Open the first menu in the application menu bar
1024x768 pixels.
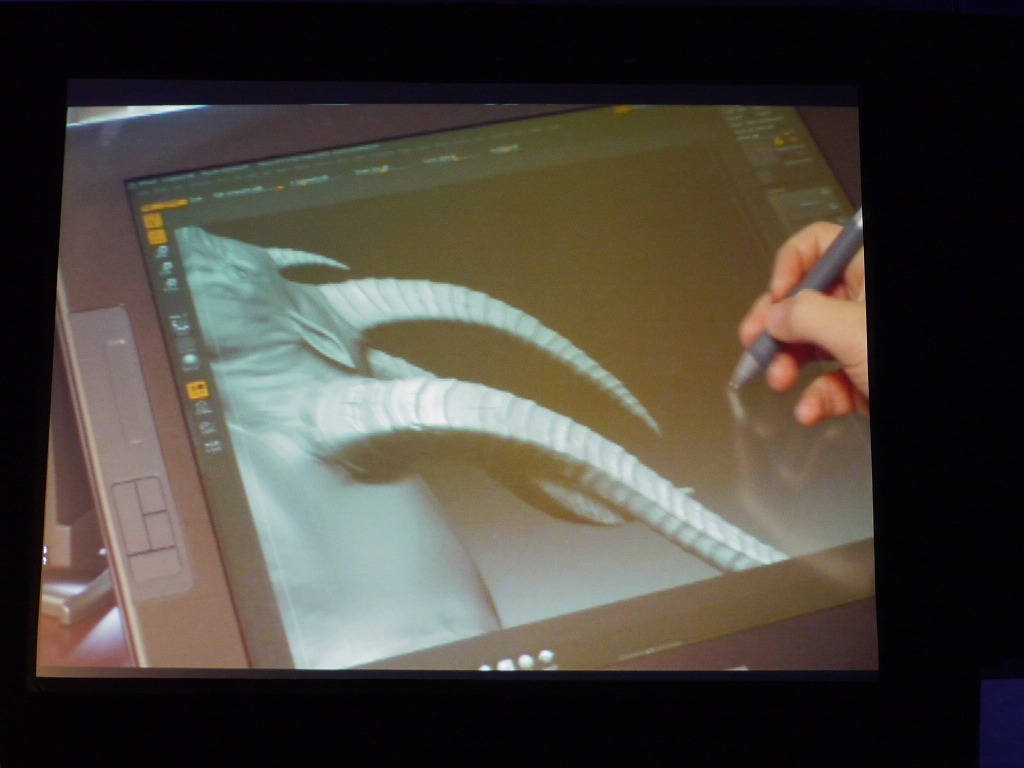[150, 180]
